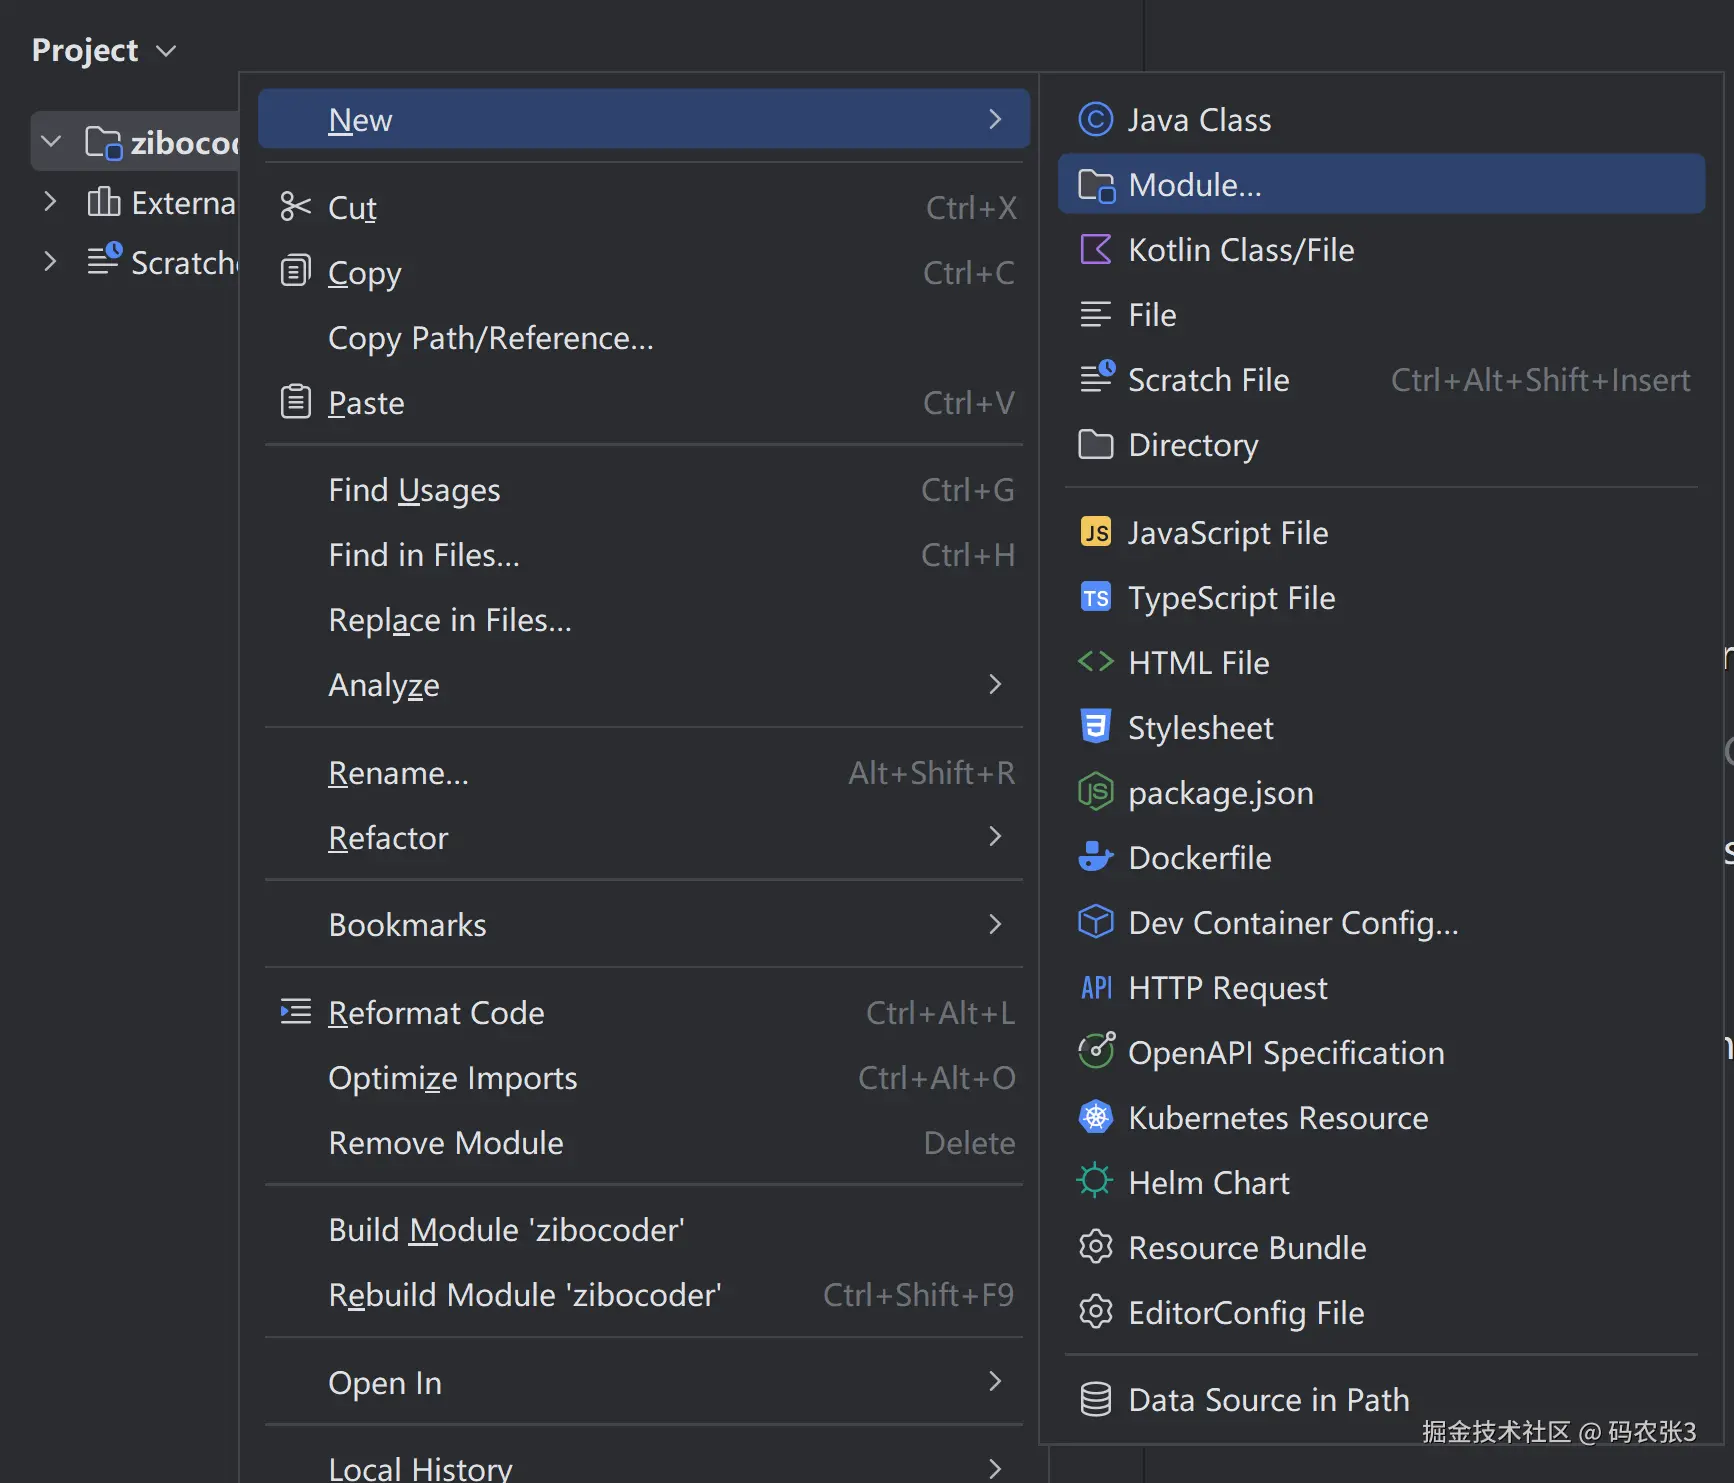The height and width of the screenshot is (1483, 1734).
Task: Click the Dockerfile whale icon
Action: [x=1096, y=858]
